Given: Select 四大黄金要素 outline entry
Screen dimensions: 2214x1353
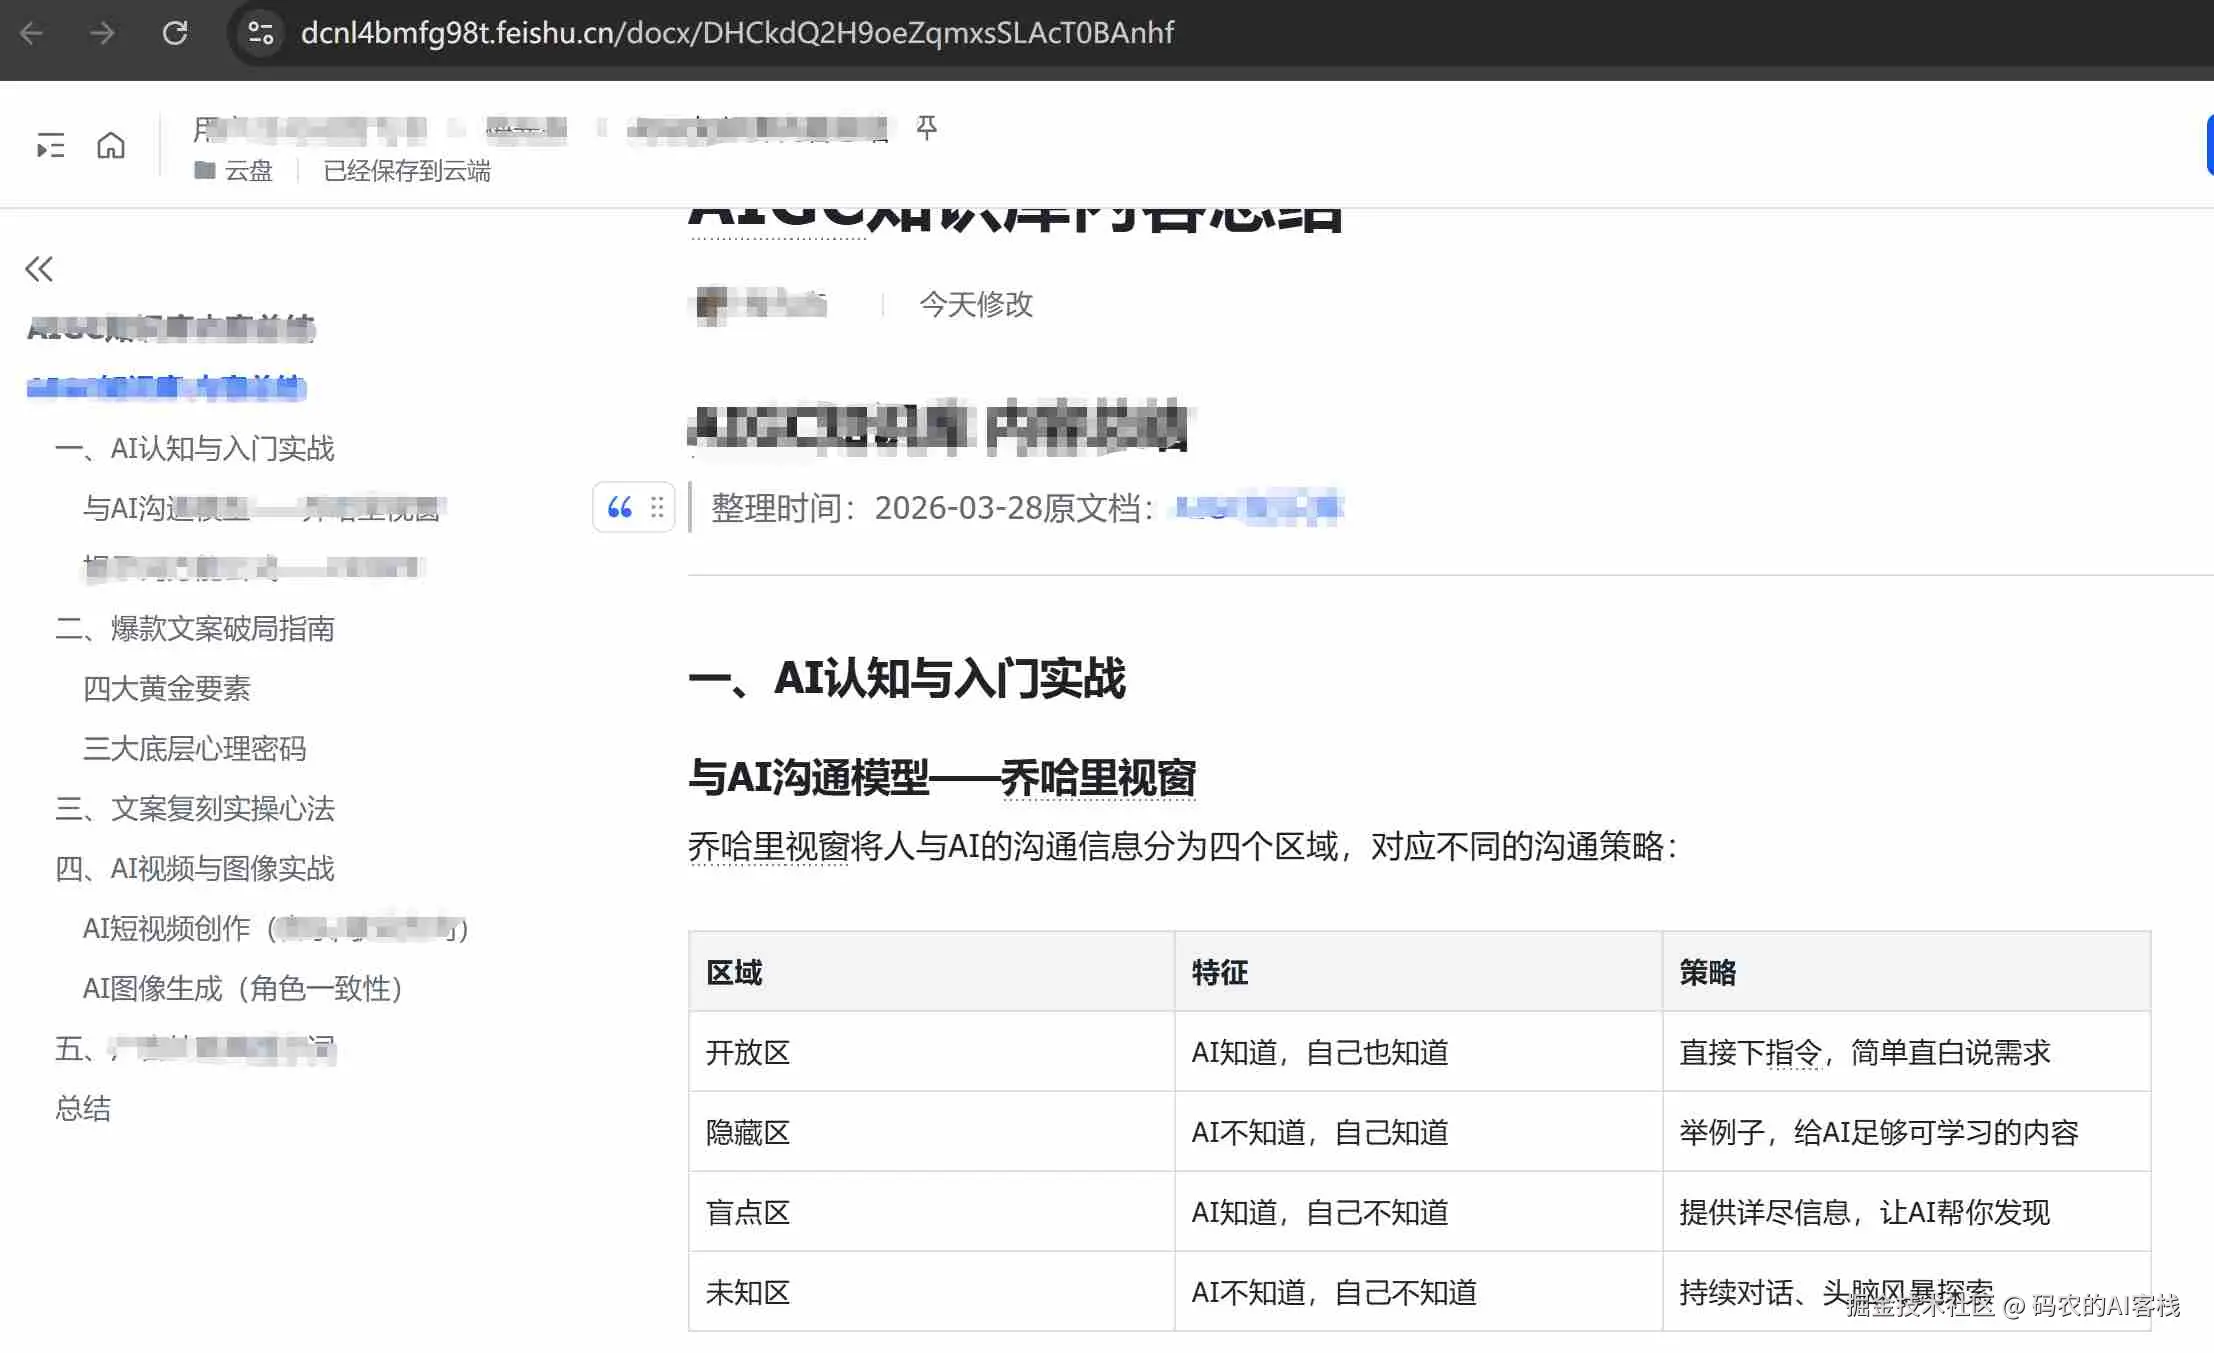Looking at the screenshot, I should point(167,689).
